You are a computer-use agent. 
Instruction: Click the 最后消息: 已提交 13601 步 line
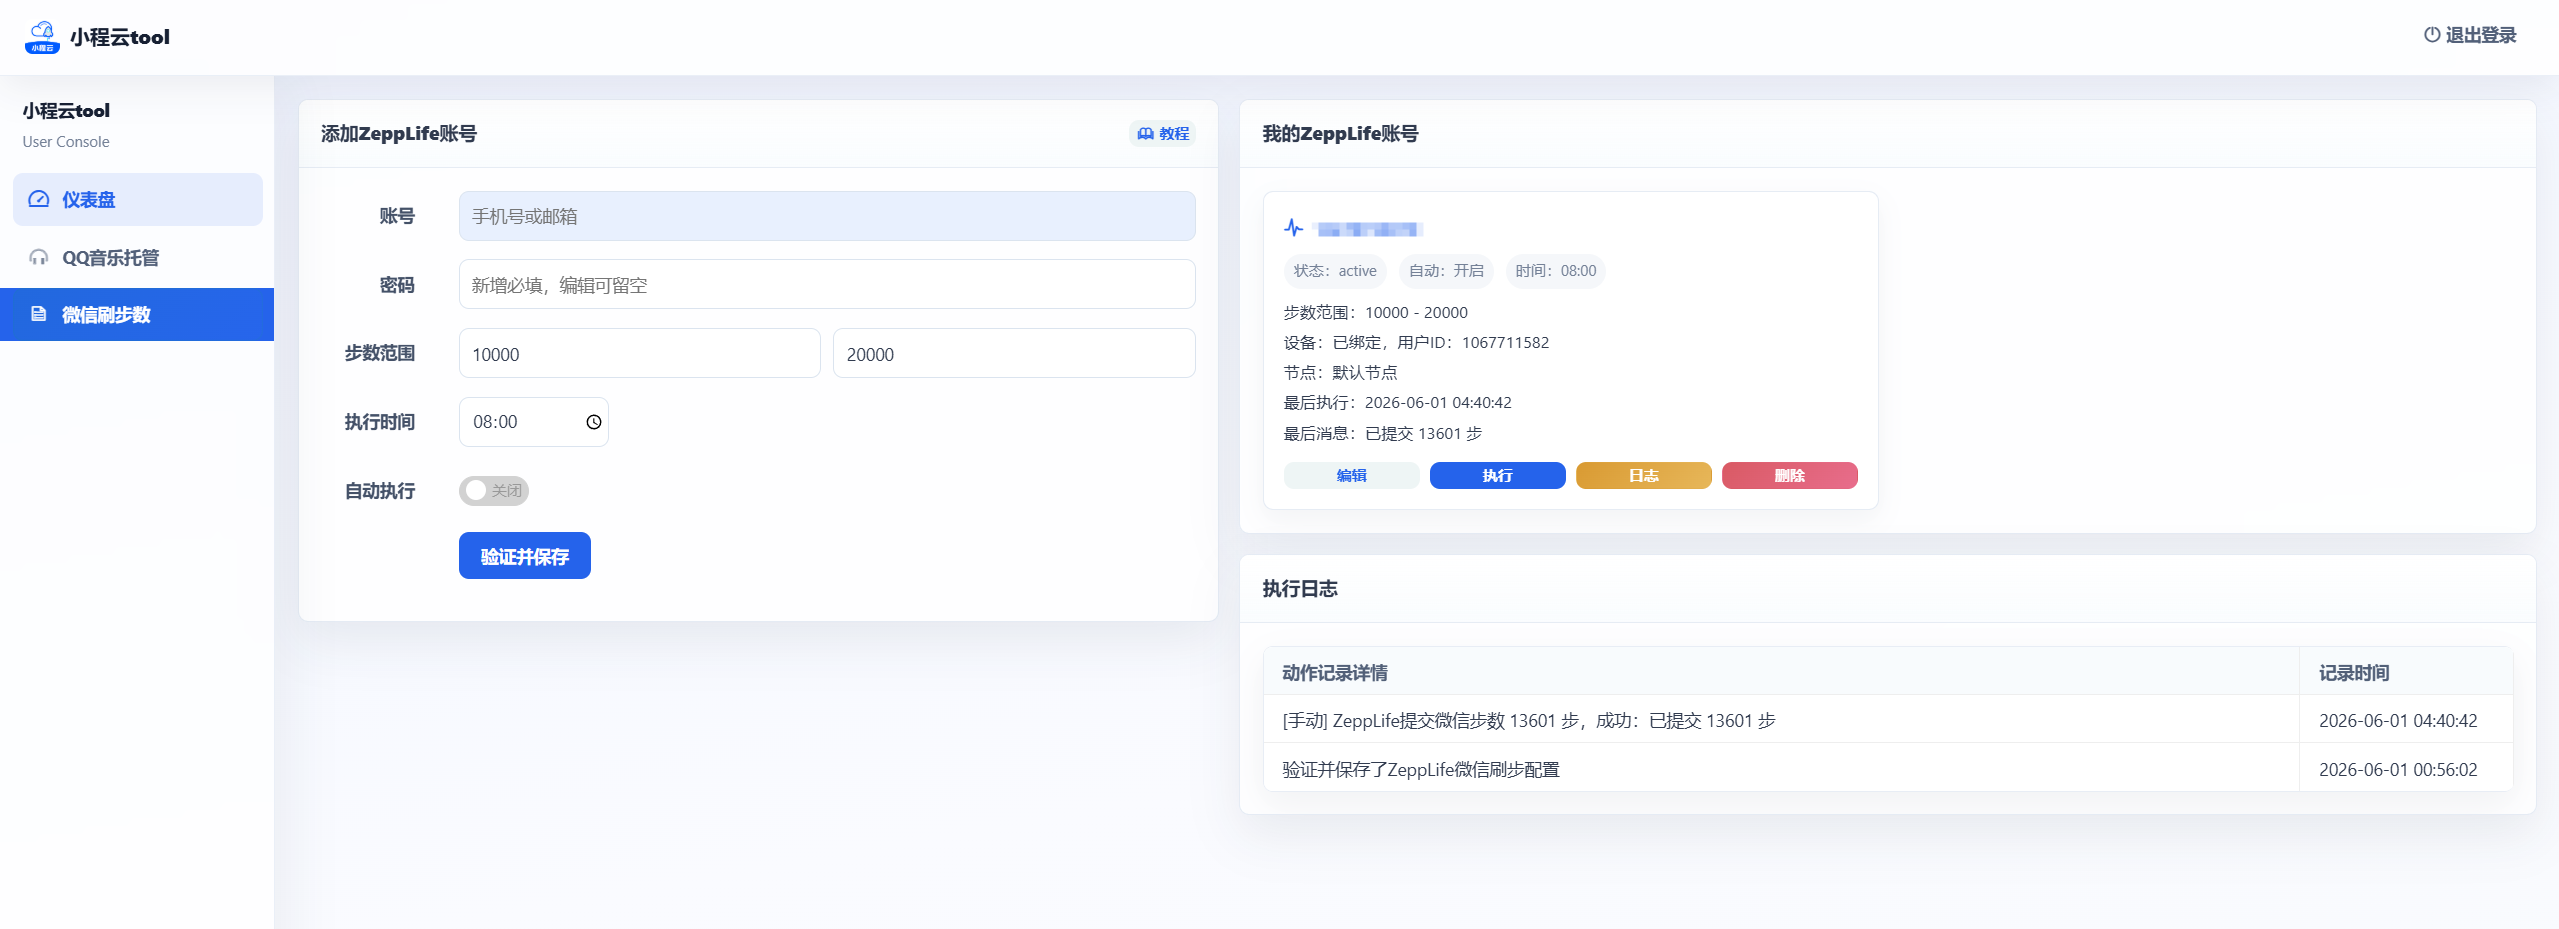click(1383, 434)
